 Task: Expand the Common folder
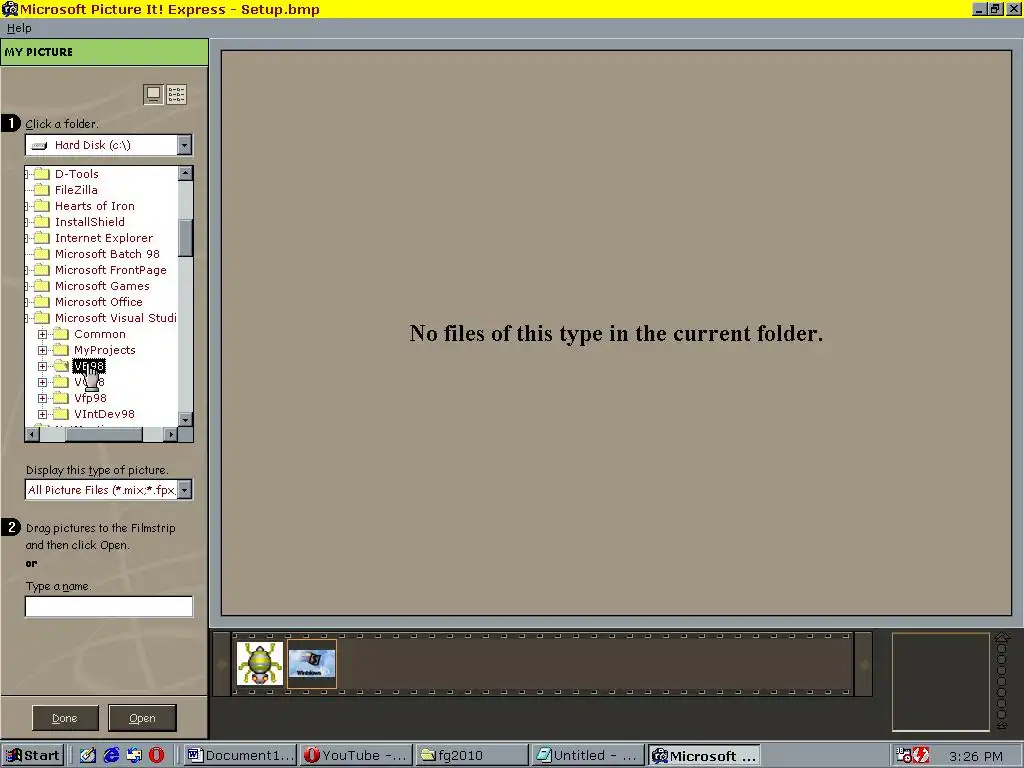coord(42,334)
